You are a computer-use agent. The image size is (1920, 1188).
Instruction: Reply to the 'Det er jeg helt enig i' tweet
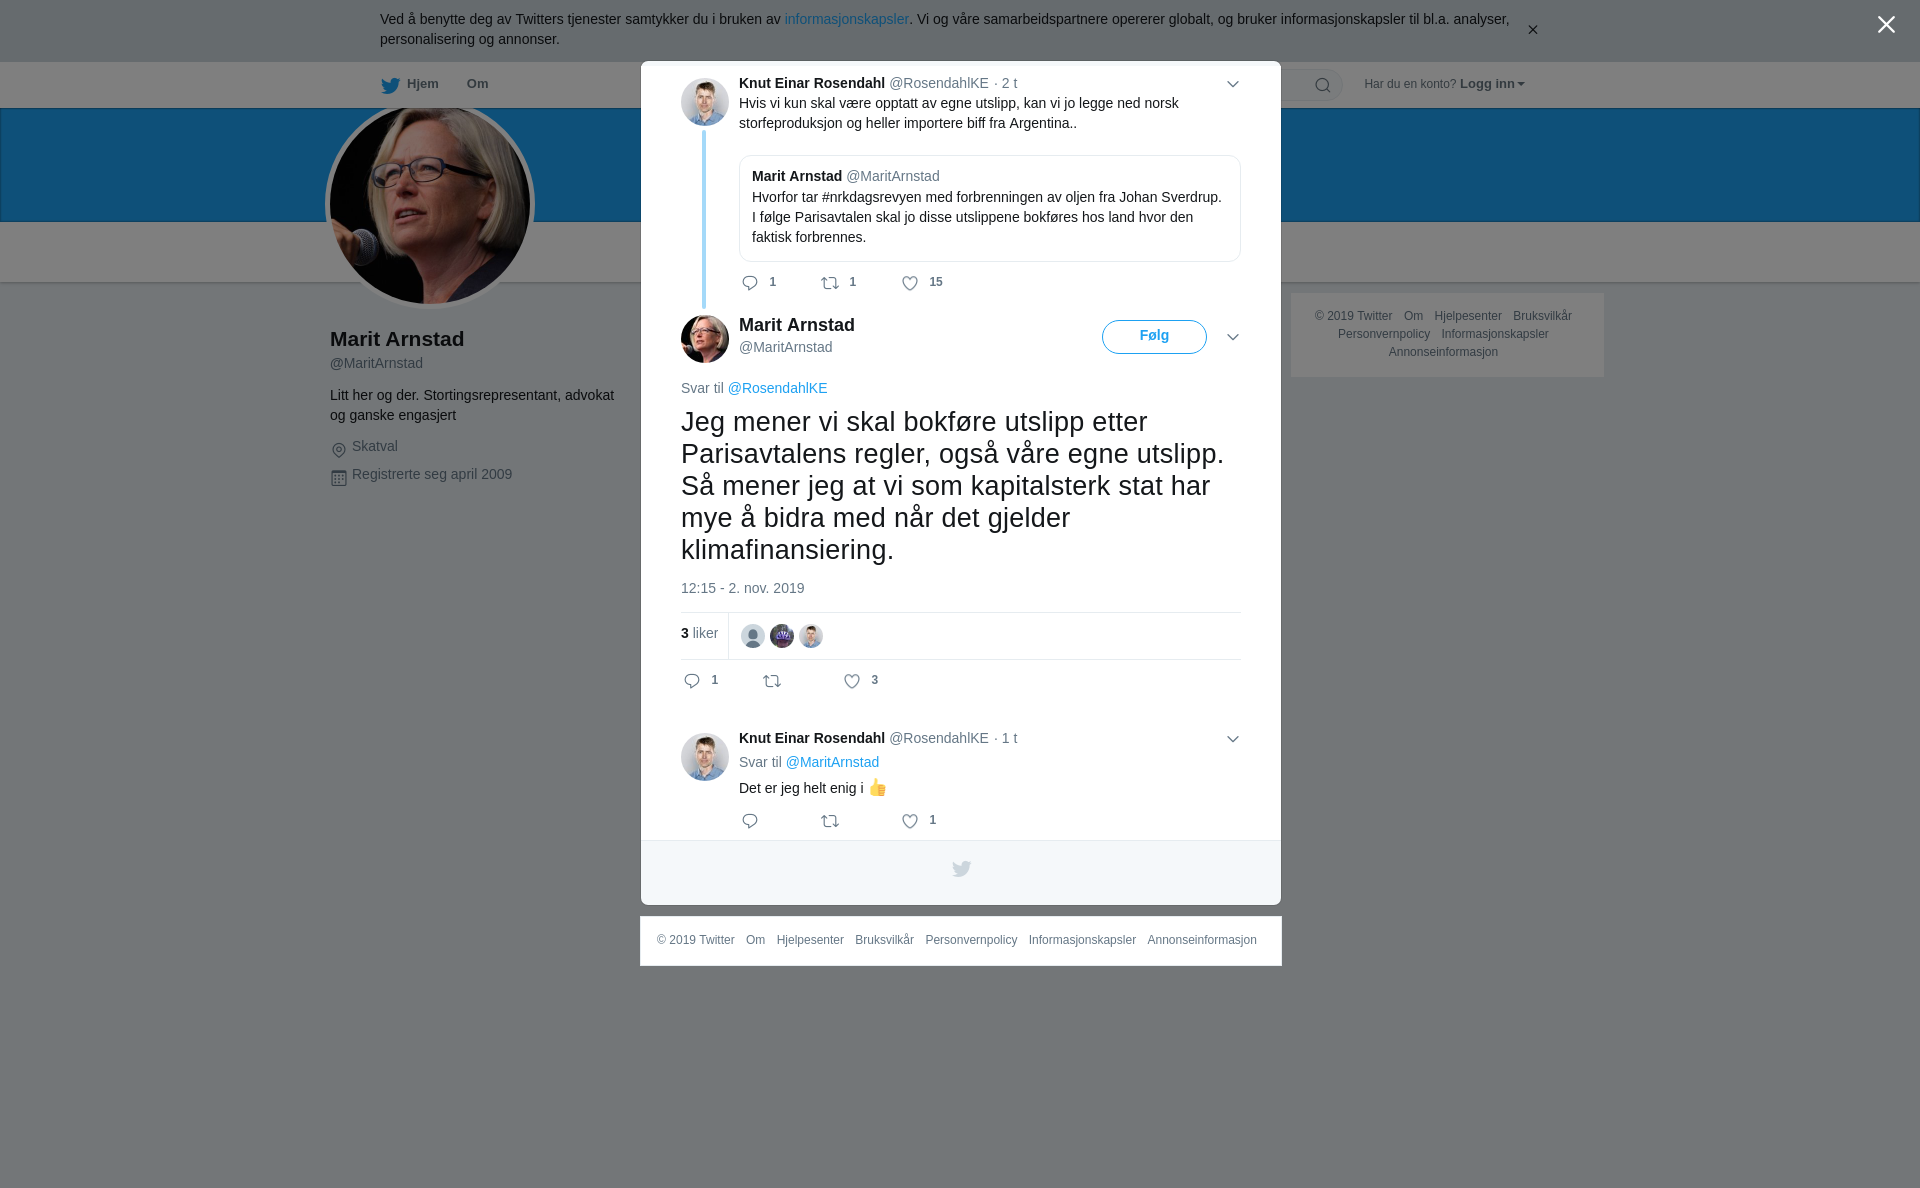(750, 821)
